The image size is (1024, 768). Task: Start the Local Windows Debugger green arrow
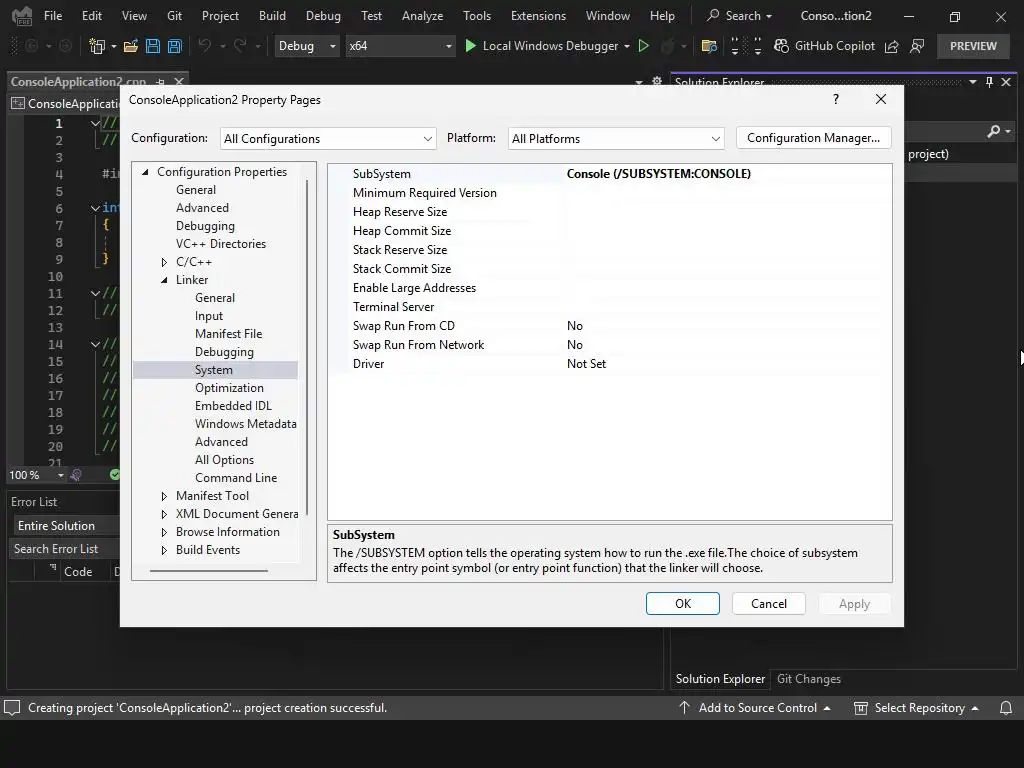(470, 46)
